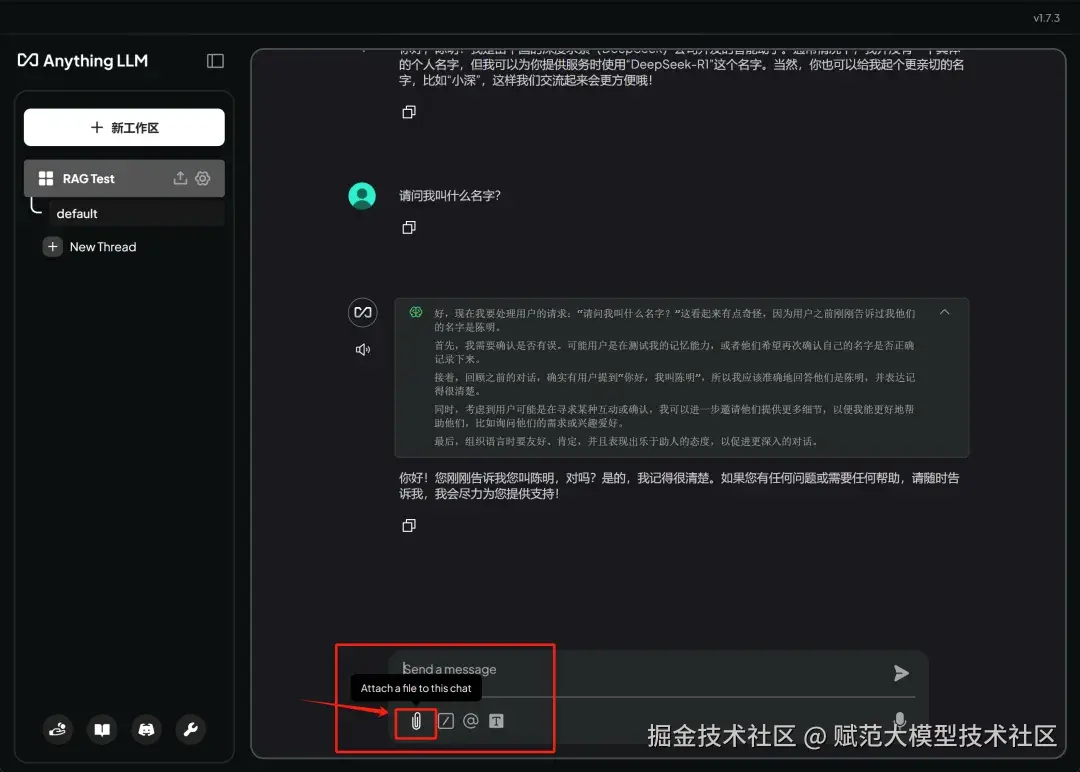Create a workspace with 新工作区 button

124,127
